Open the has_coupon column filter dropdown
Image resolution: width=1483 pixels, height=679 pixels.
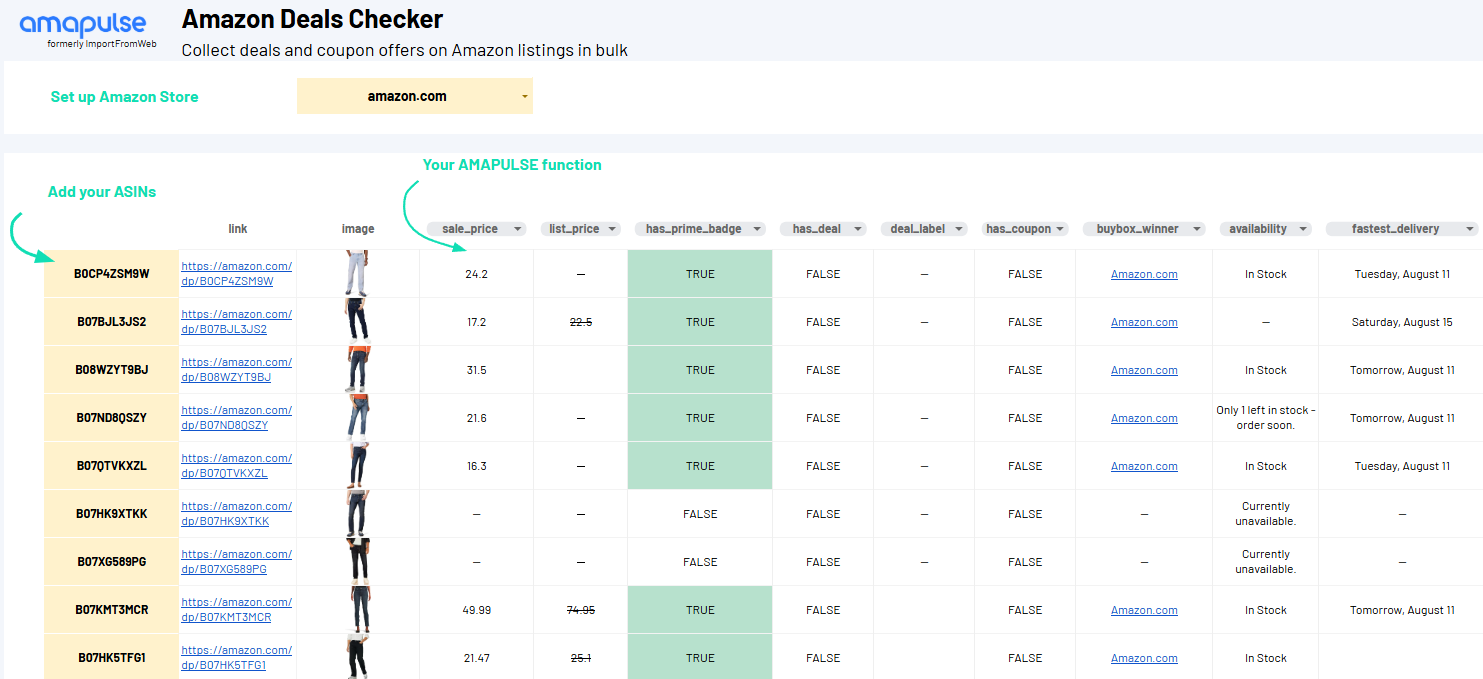1060,229
